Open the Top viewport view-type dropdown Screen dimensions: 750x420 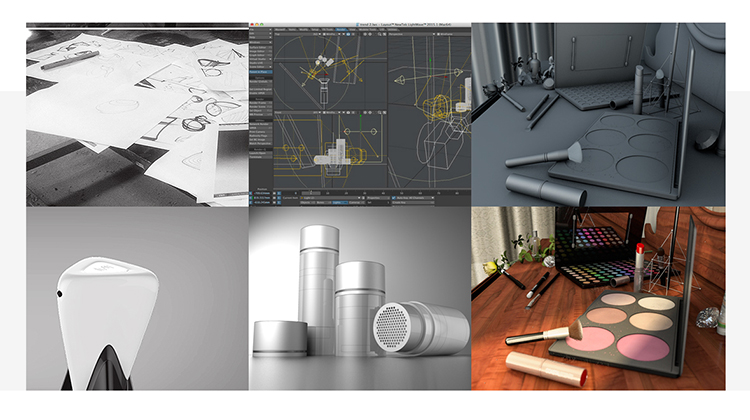pos(298,34)
